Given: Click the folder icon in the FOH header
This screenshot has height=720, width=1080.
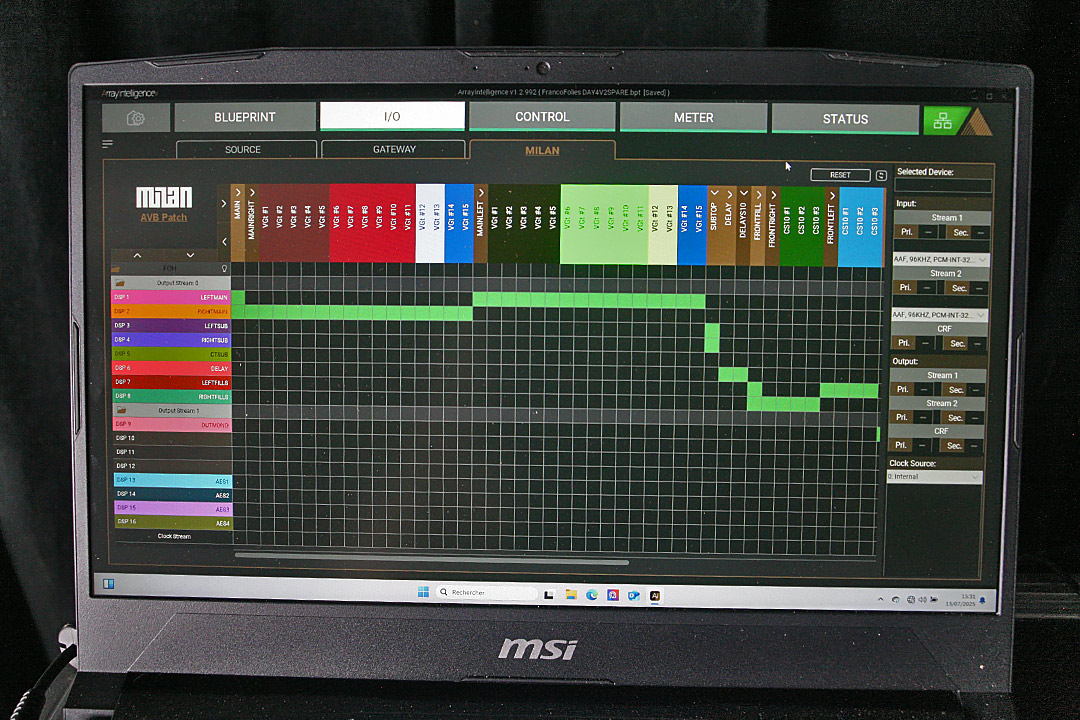Looking at the screenshot, I should click(x=116, y=268).
